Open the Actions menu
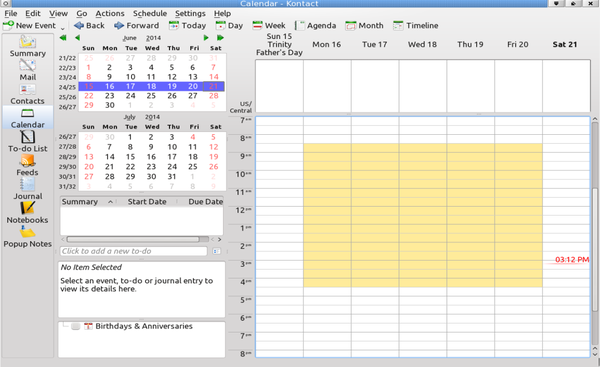The image size is (600, 367). point(110,13)
